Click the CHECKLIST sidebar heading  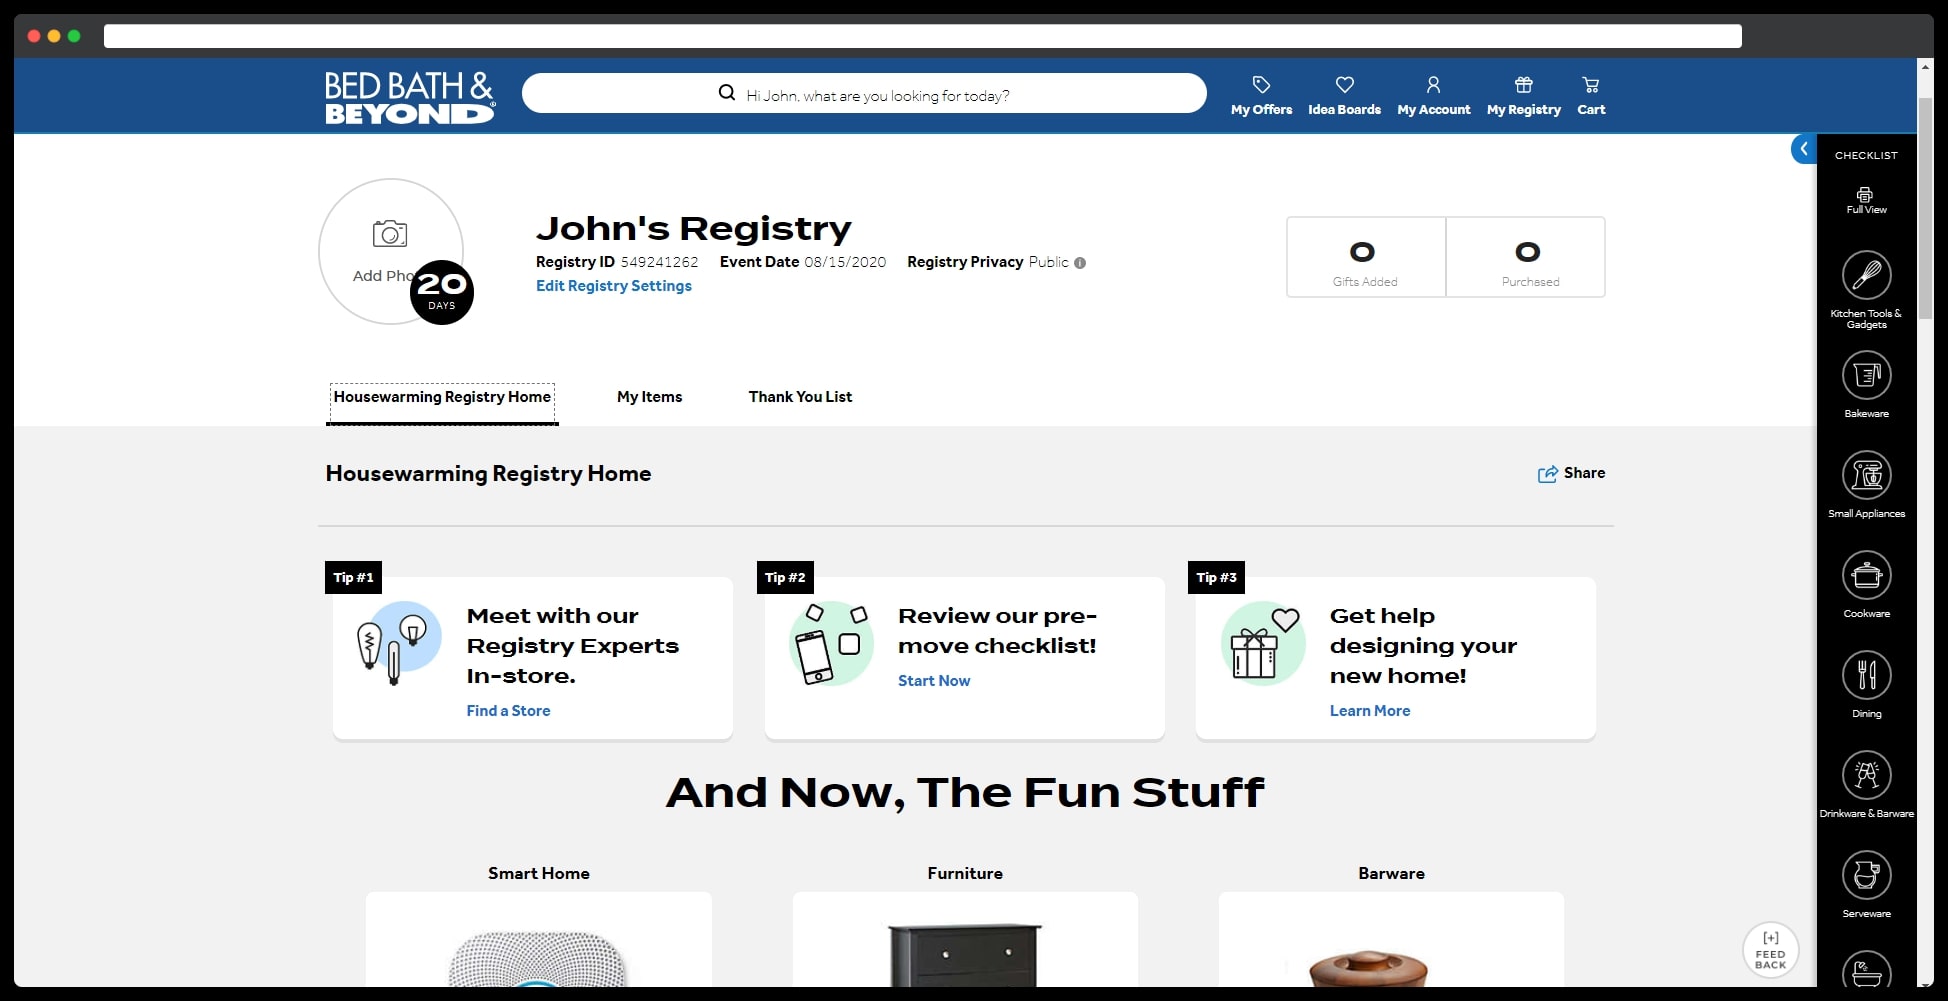1866,155
